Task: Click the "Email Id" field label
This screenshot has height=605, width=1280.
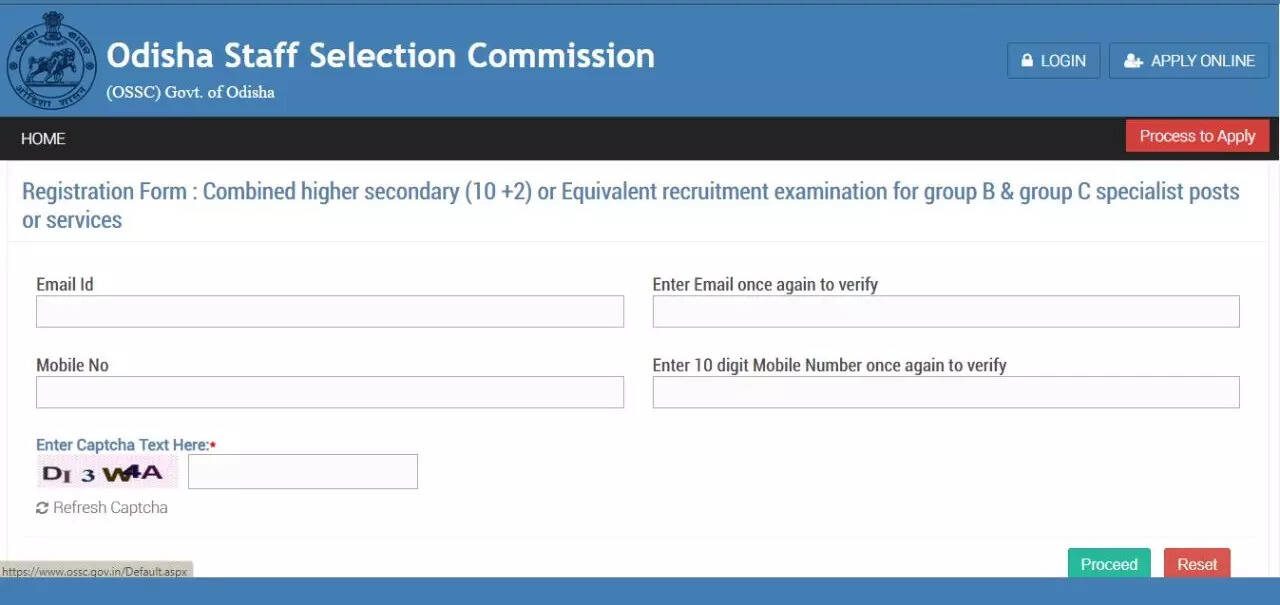Action: 65,285
